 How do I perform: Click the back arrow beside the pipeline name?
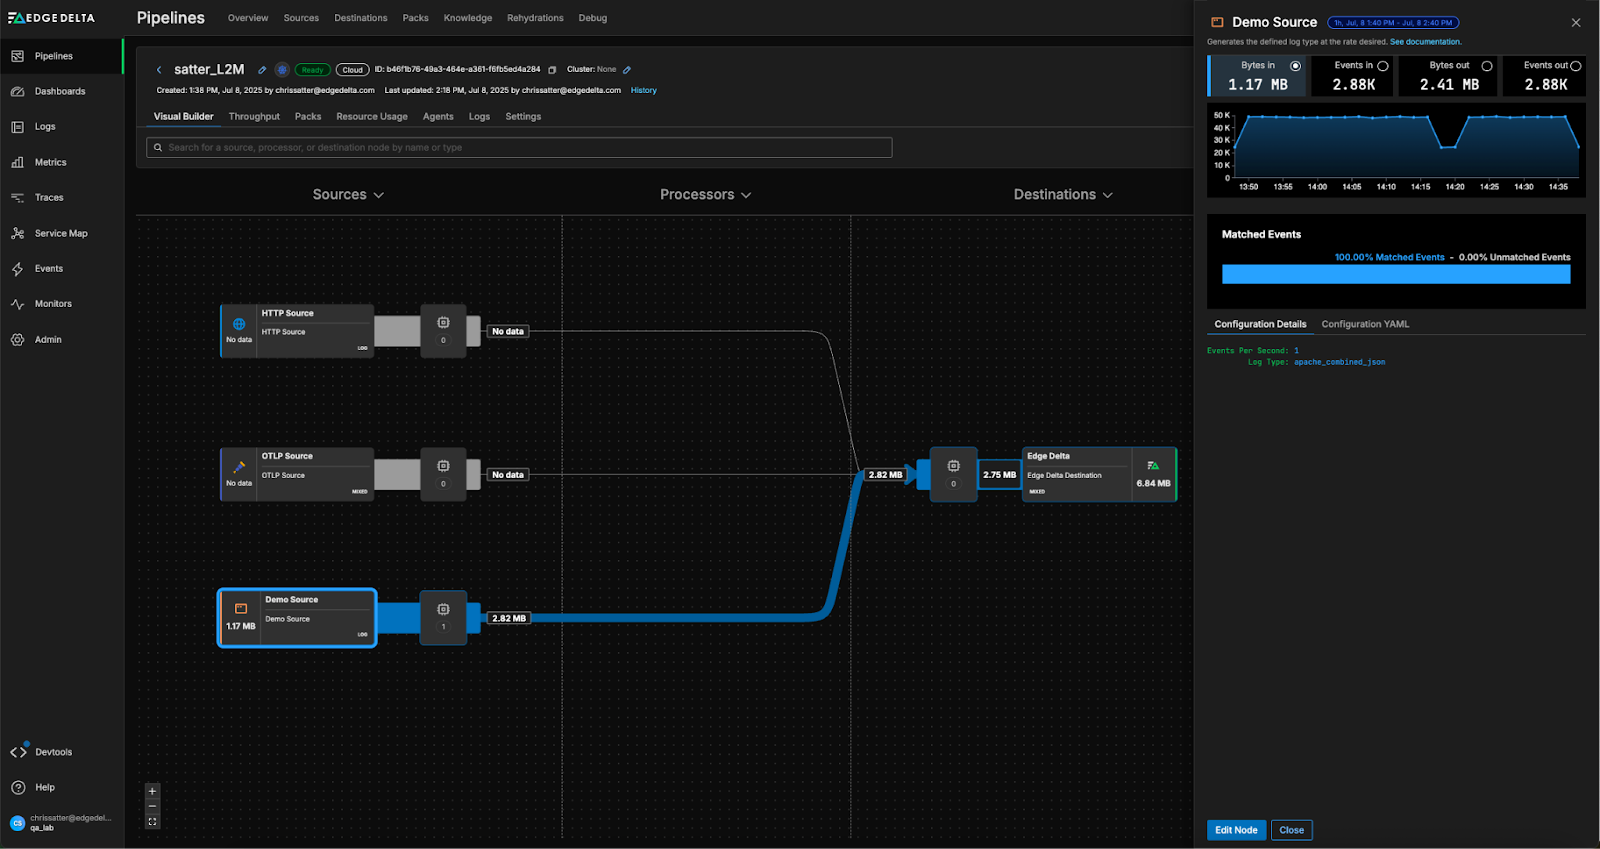[159, 70]
